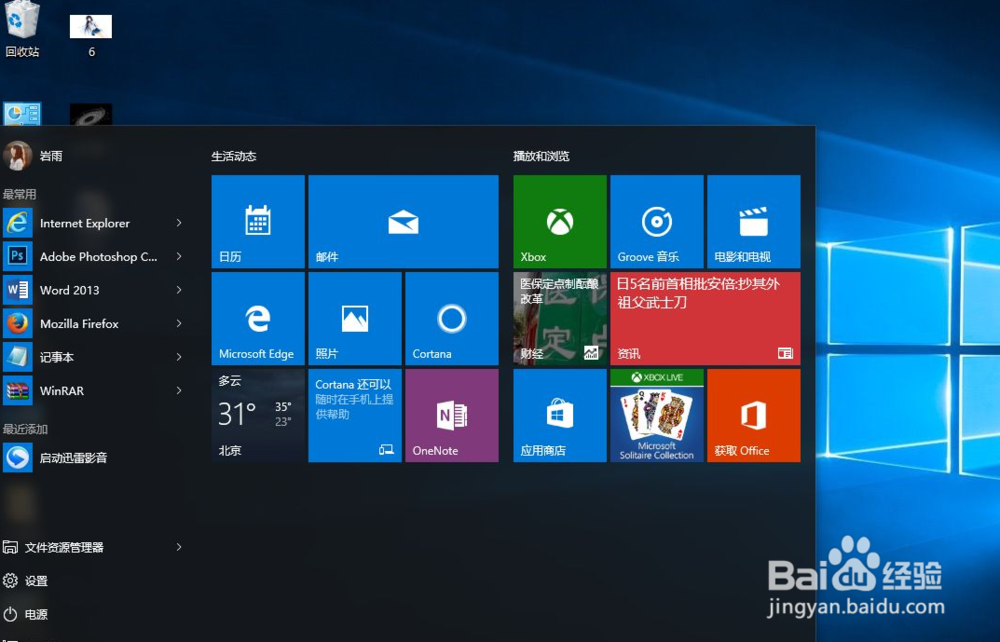
Task: Open the Photos (照片) tile
Action: (355, 318)
